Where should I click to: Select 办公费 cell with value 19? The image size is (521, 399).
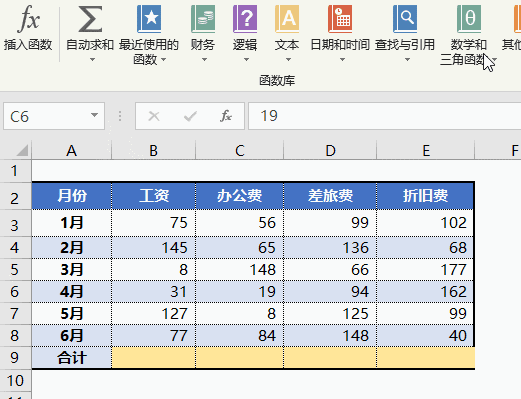point(240,292)
